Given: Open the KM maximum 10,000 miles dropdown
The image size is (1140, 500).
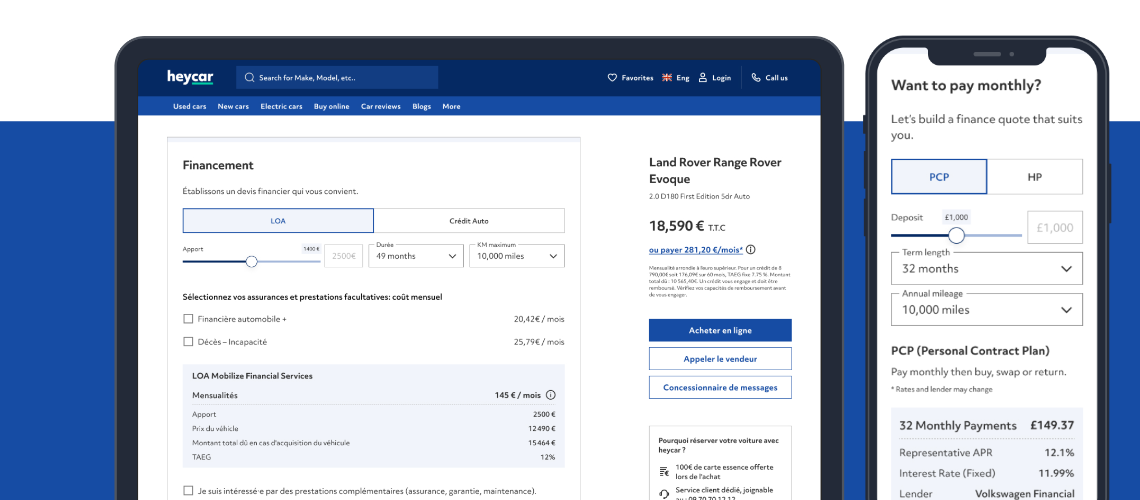Looking at the screenshot, I should point(517,256).
